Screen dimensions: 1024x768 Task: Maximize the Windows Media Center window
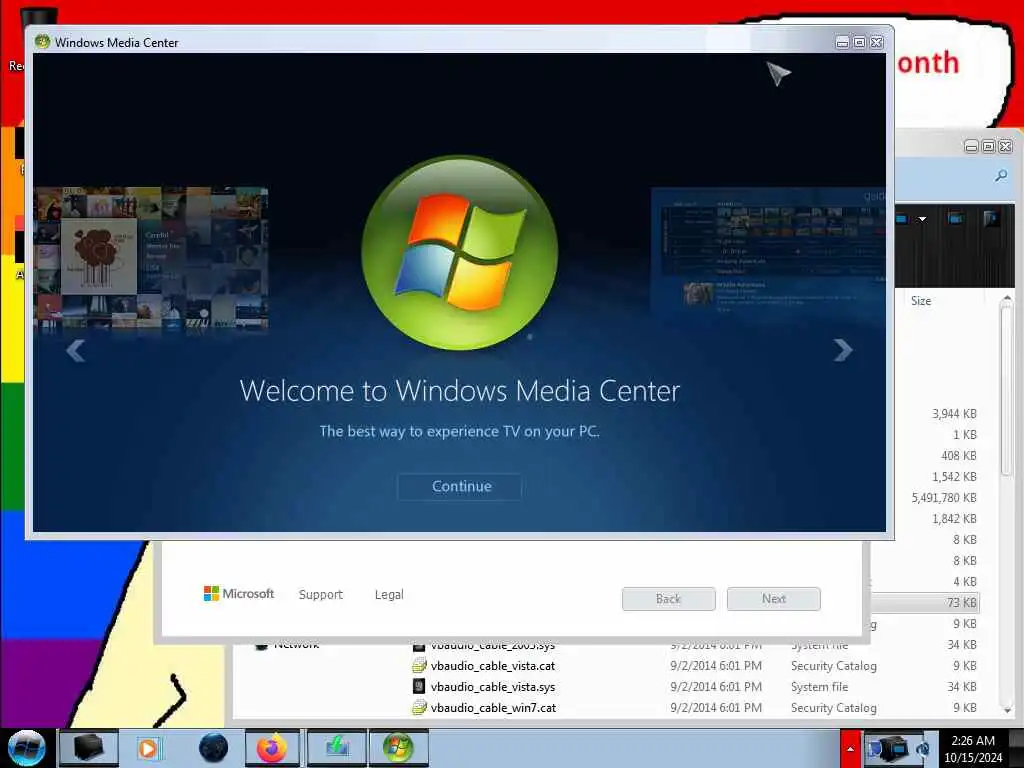click(859, 42)
